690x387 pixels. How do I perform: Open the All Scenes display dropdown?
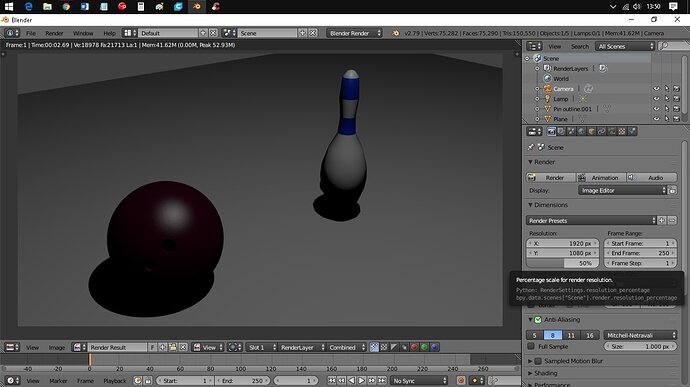click(625, 46)
